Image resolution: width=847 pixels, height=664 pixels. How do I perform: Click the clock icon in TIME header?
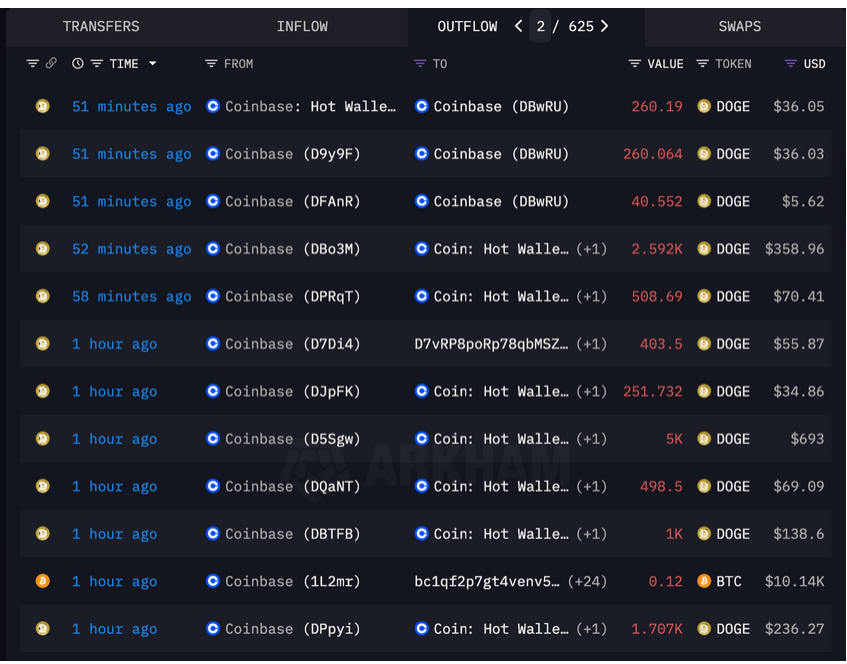tap(78, 64)
